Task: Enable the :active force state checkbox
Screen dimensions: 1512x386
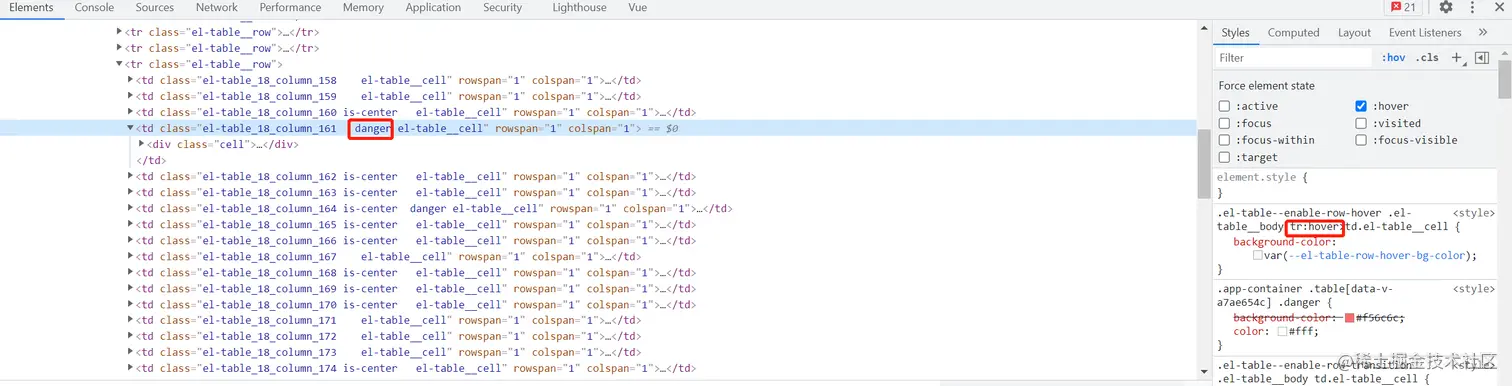Action: [x=1224, y=106]
